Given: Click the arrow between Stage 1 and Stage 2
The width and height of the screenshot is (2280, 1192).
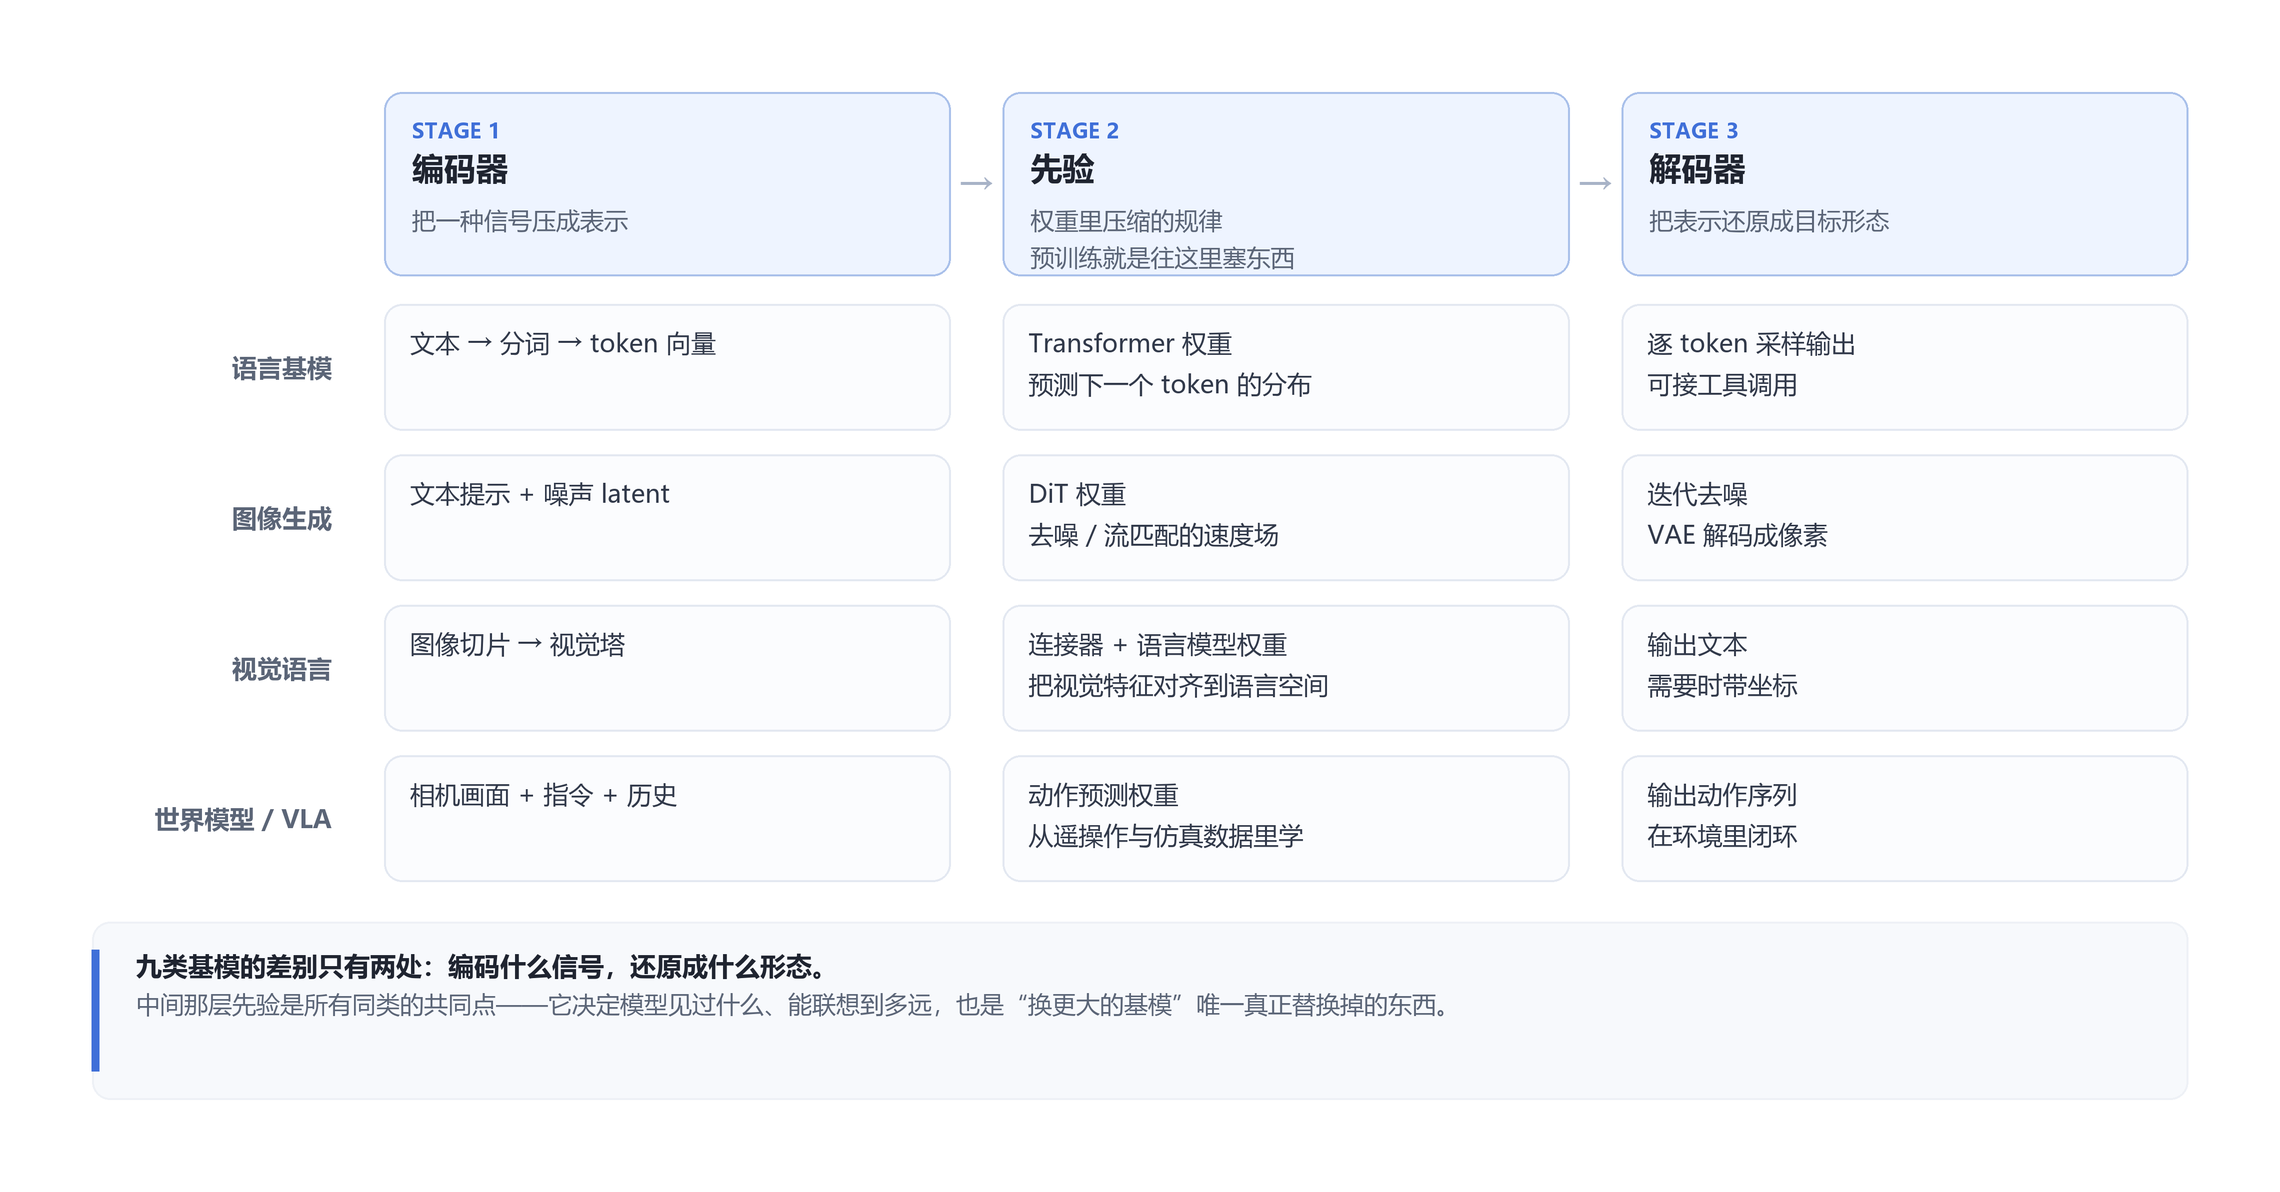Looking at the screenshot, I should click(x=976, y=184).
